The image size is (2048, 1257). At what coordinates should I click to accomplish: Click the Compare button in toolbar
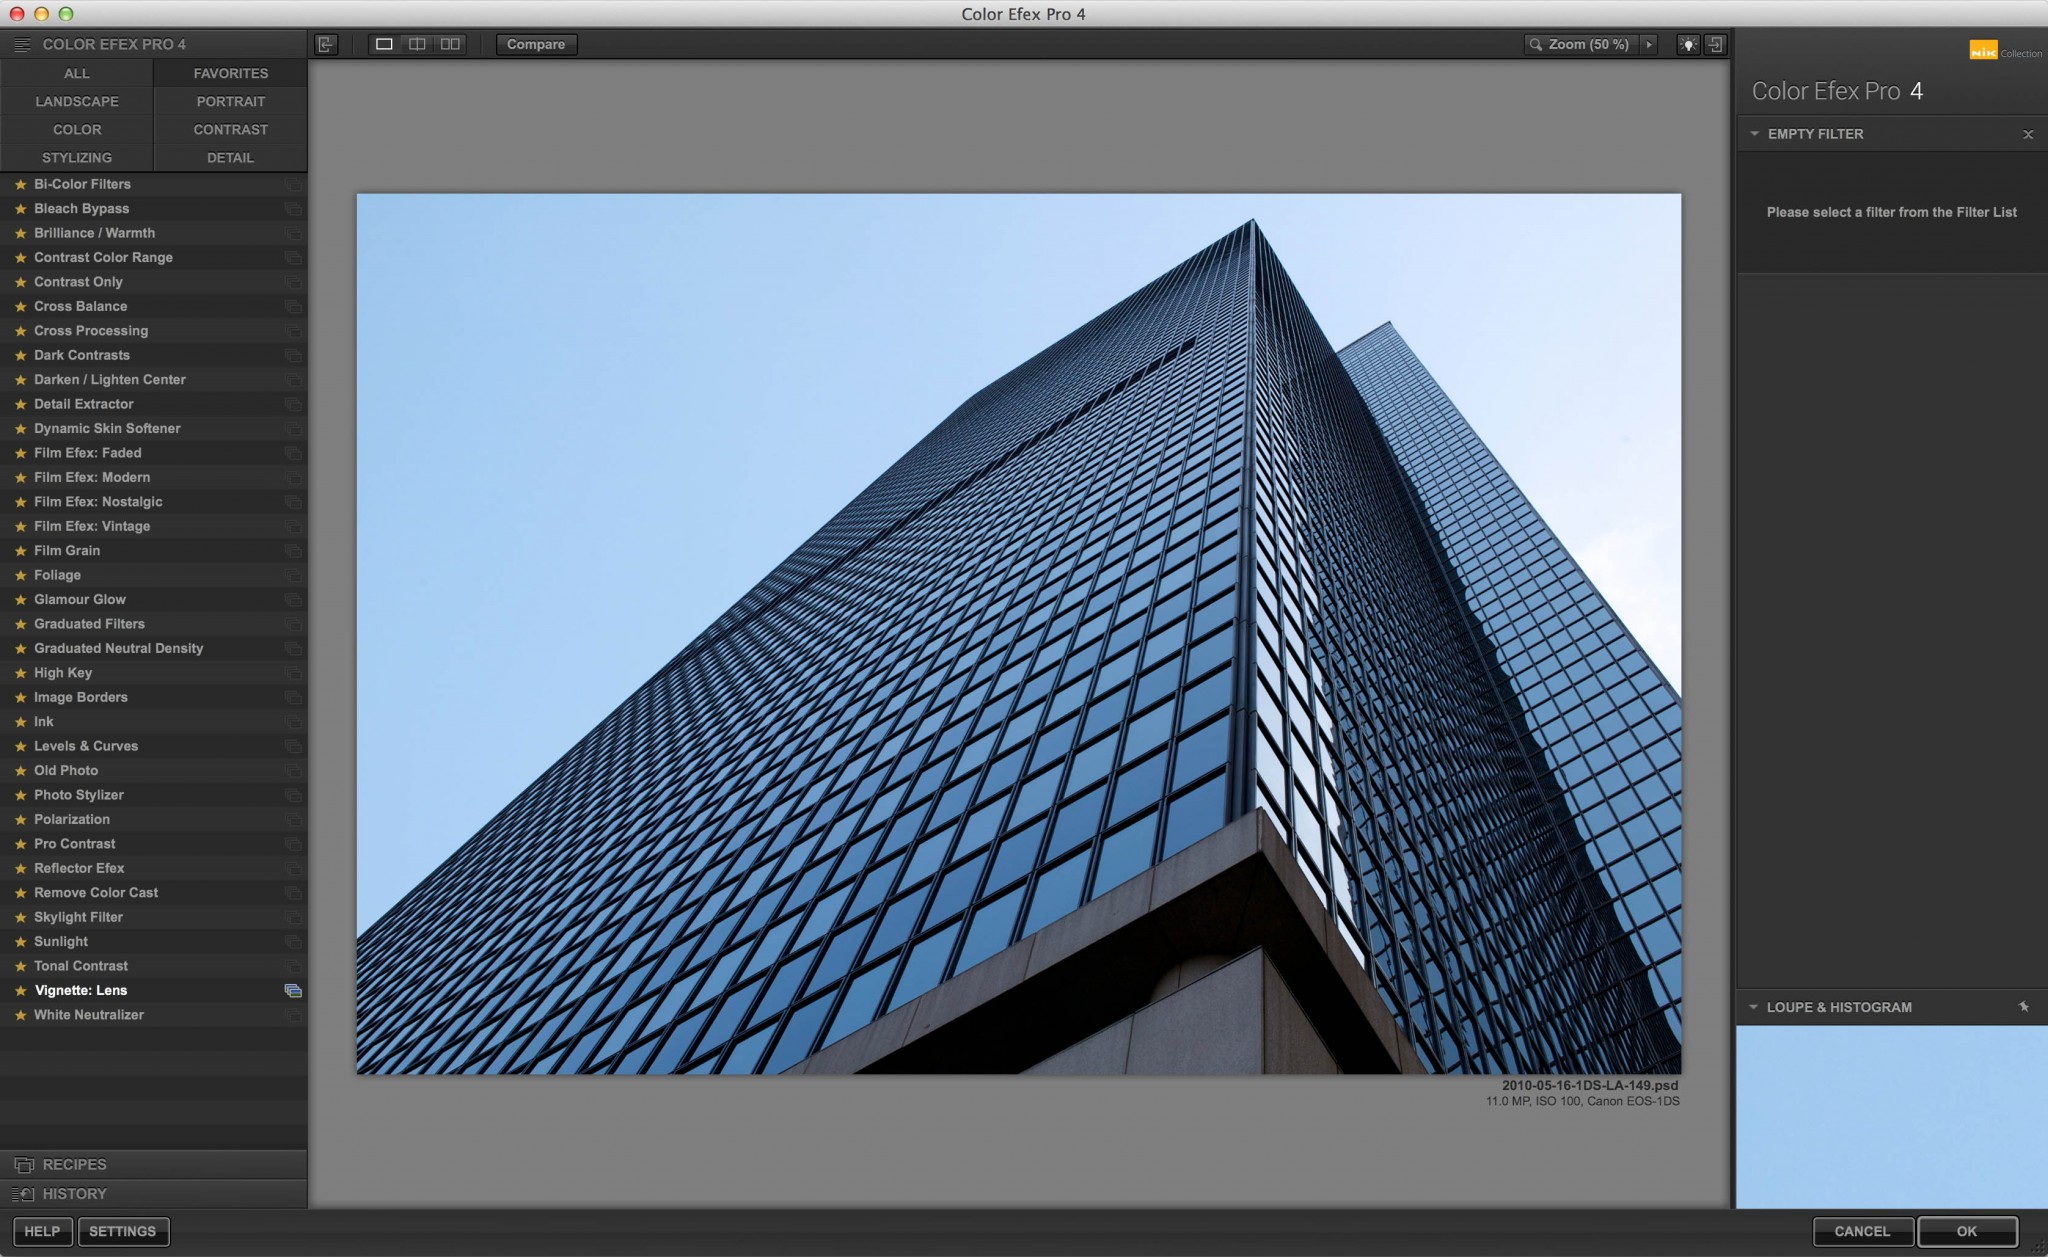(537, 44)
